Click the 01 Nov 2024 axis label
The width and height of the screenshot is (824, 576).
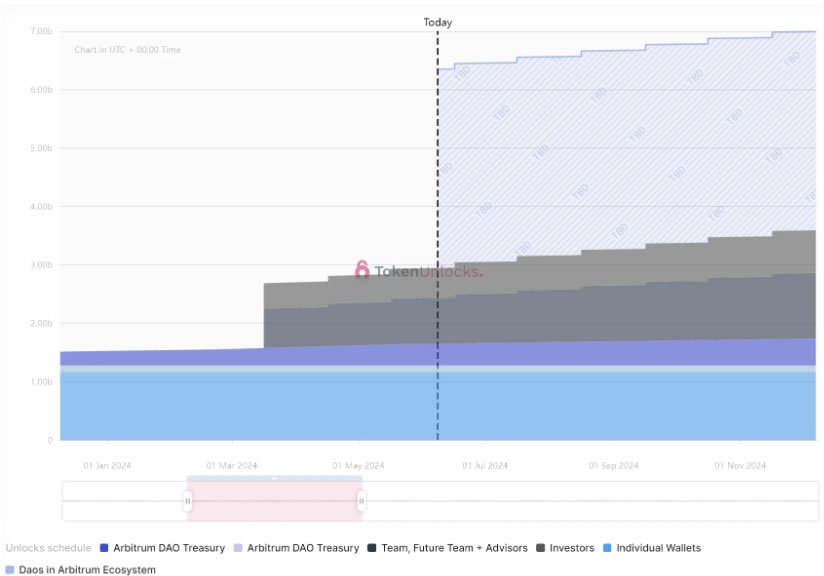coord(740,466)
